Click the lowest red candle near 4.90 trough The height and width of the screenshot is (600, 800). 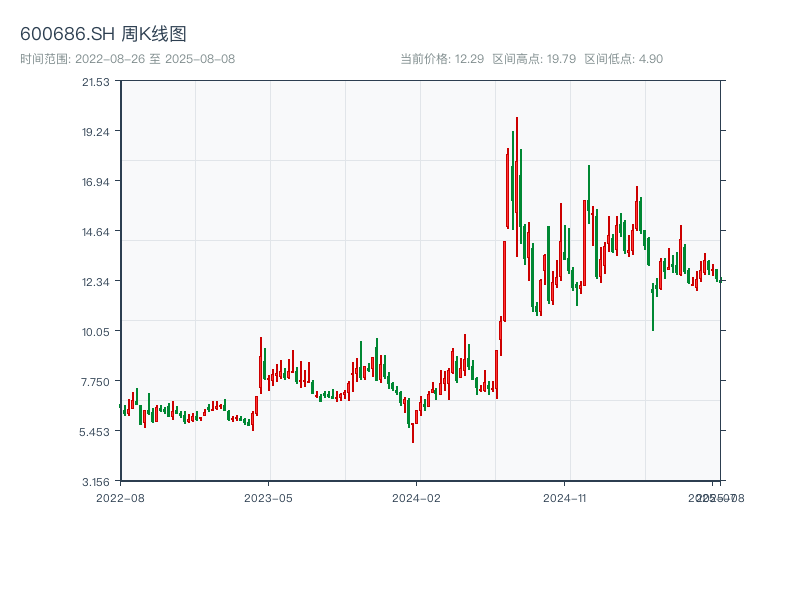click(413, 433)
